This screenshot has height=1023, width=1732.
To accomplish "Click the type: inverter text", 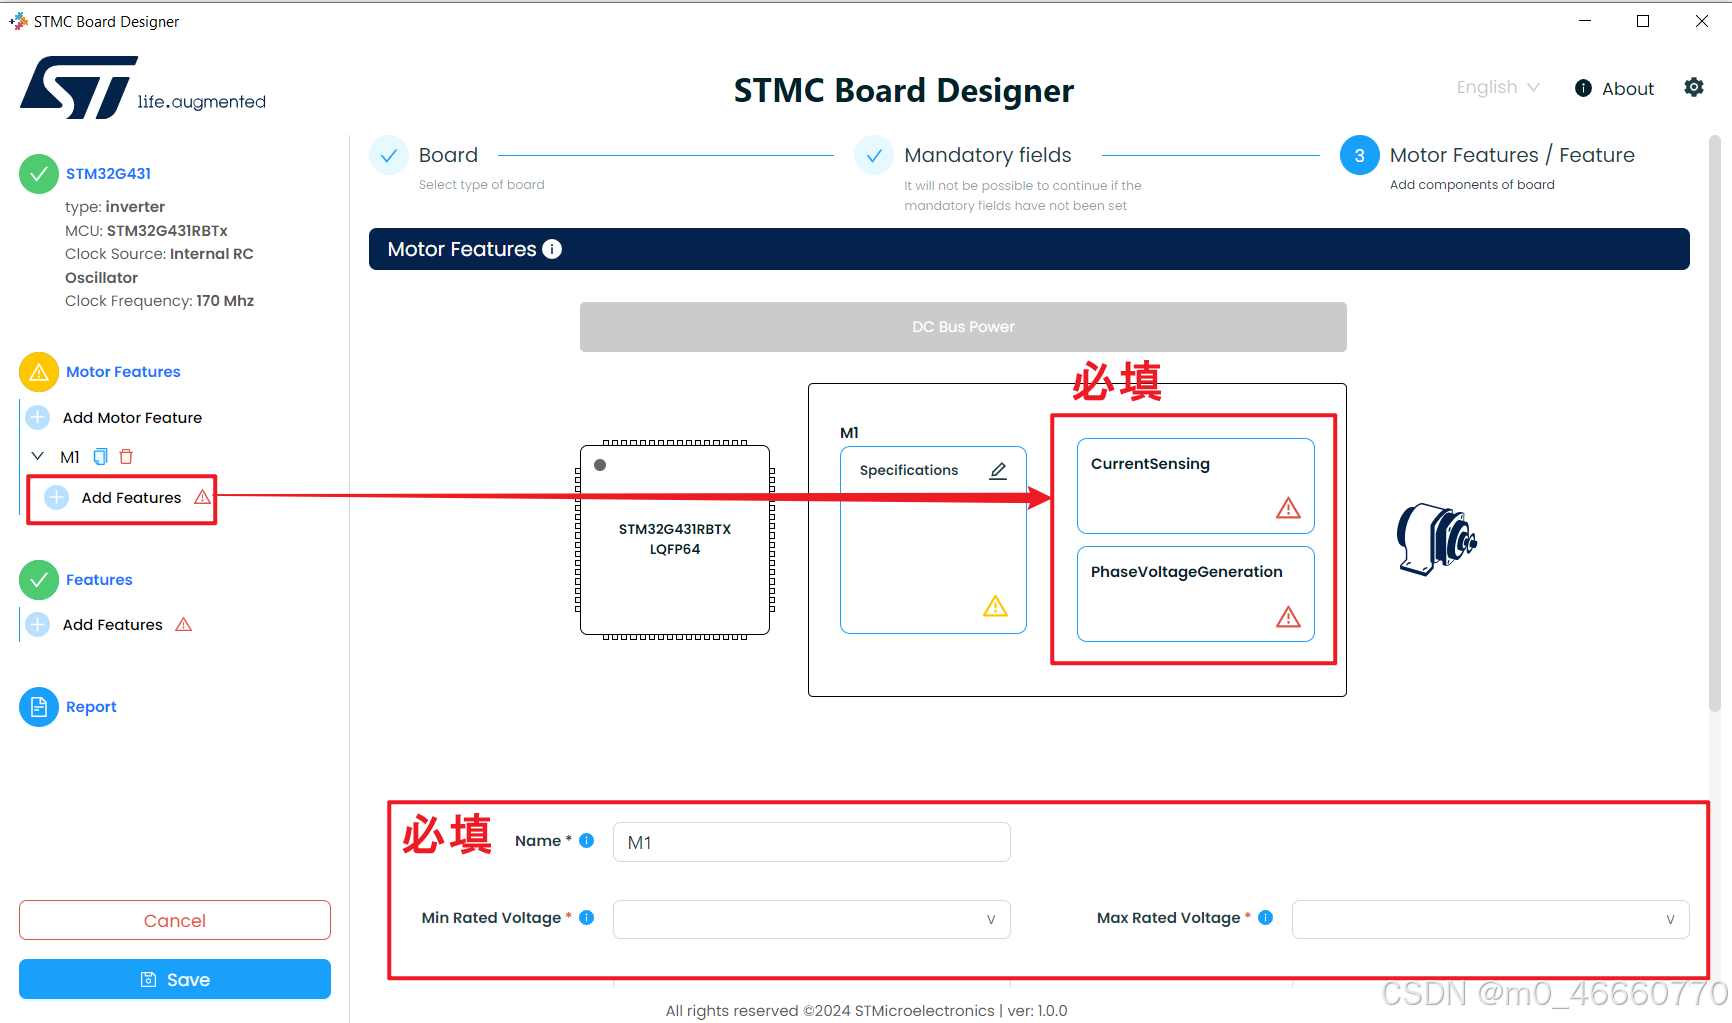I will pos(115,207).
